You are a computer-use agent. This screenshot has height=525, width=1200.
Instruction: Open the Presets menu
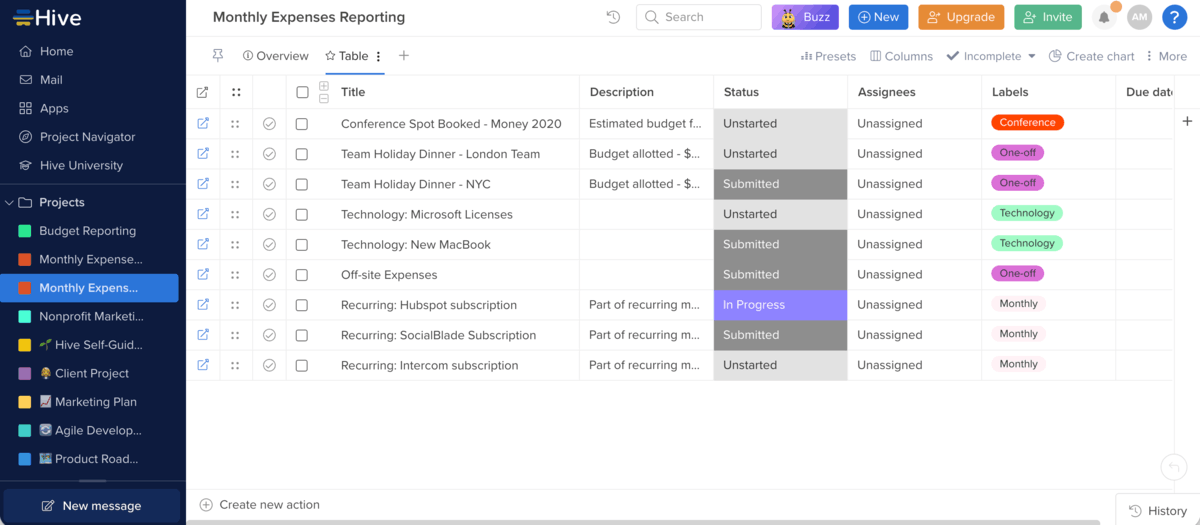coord(828,56)
